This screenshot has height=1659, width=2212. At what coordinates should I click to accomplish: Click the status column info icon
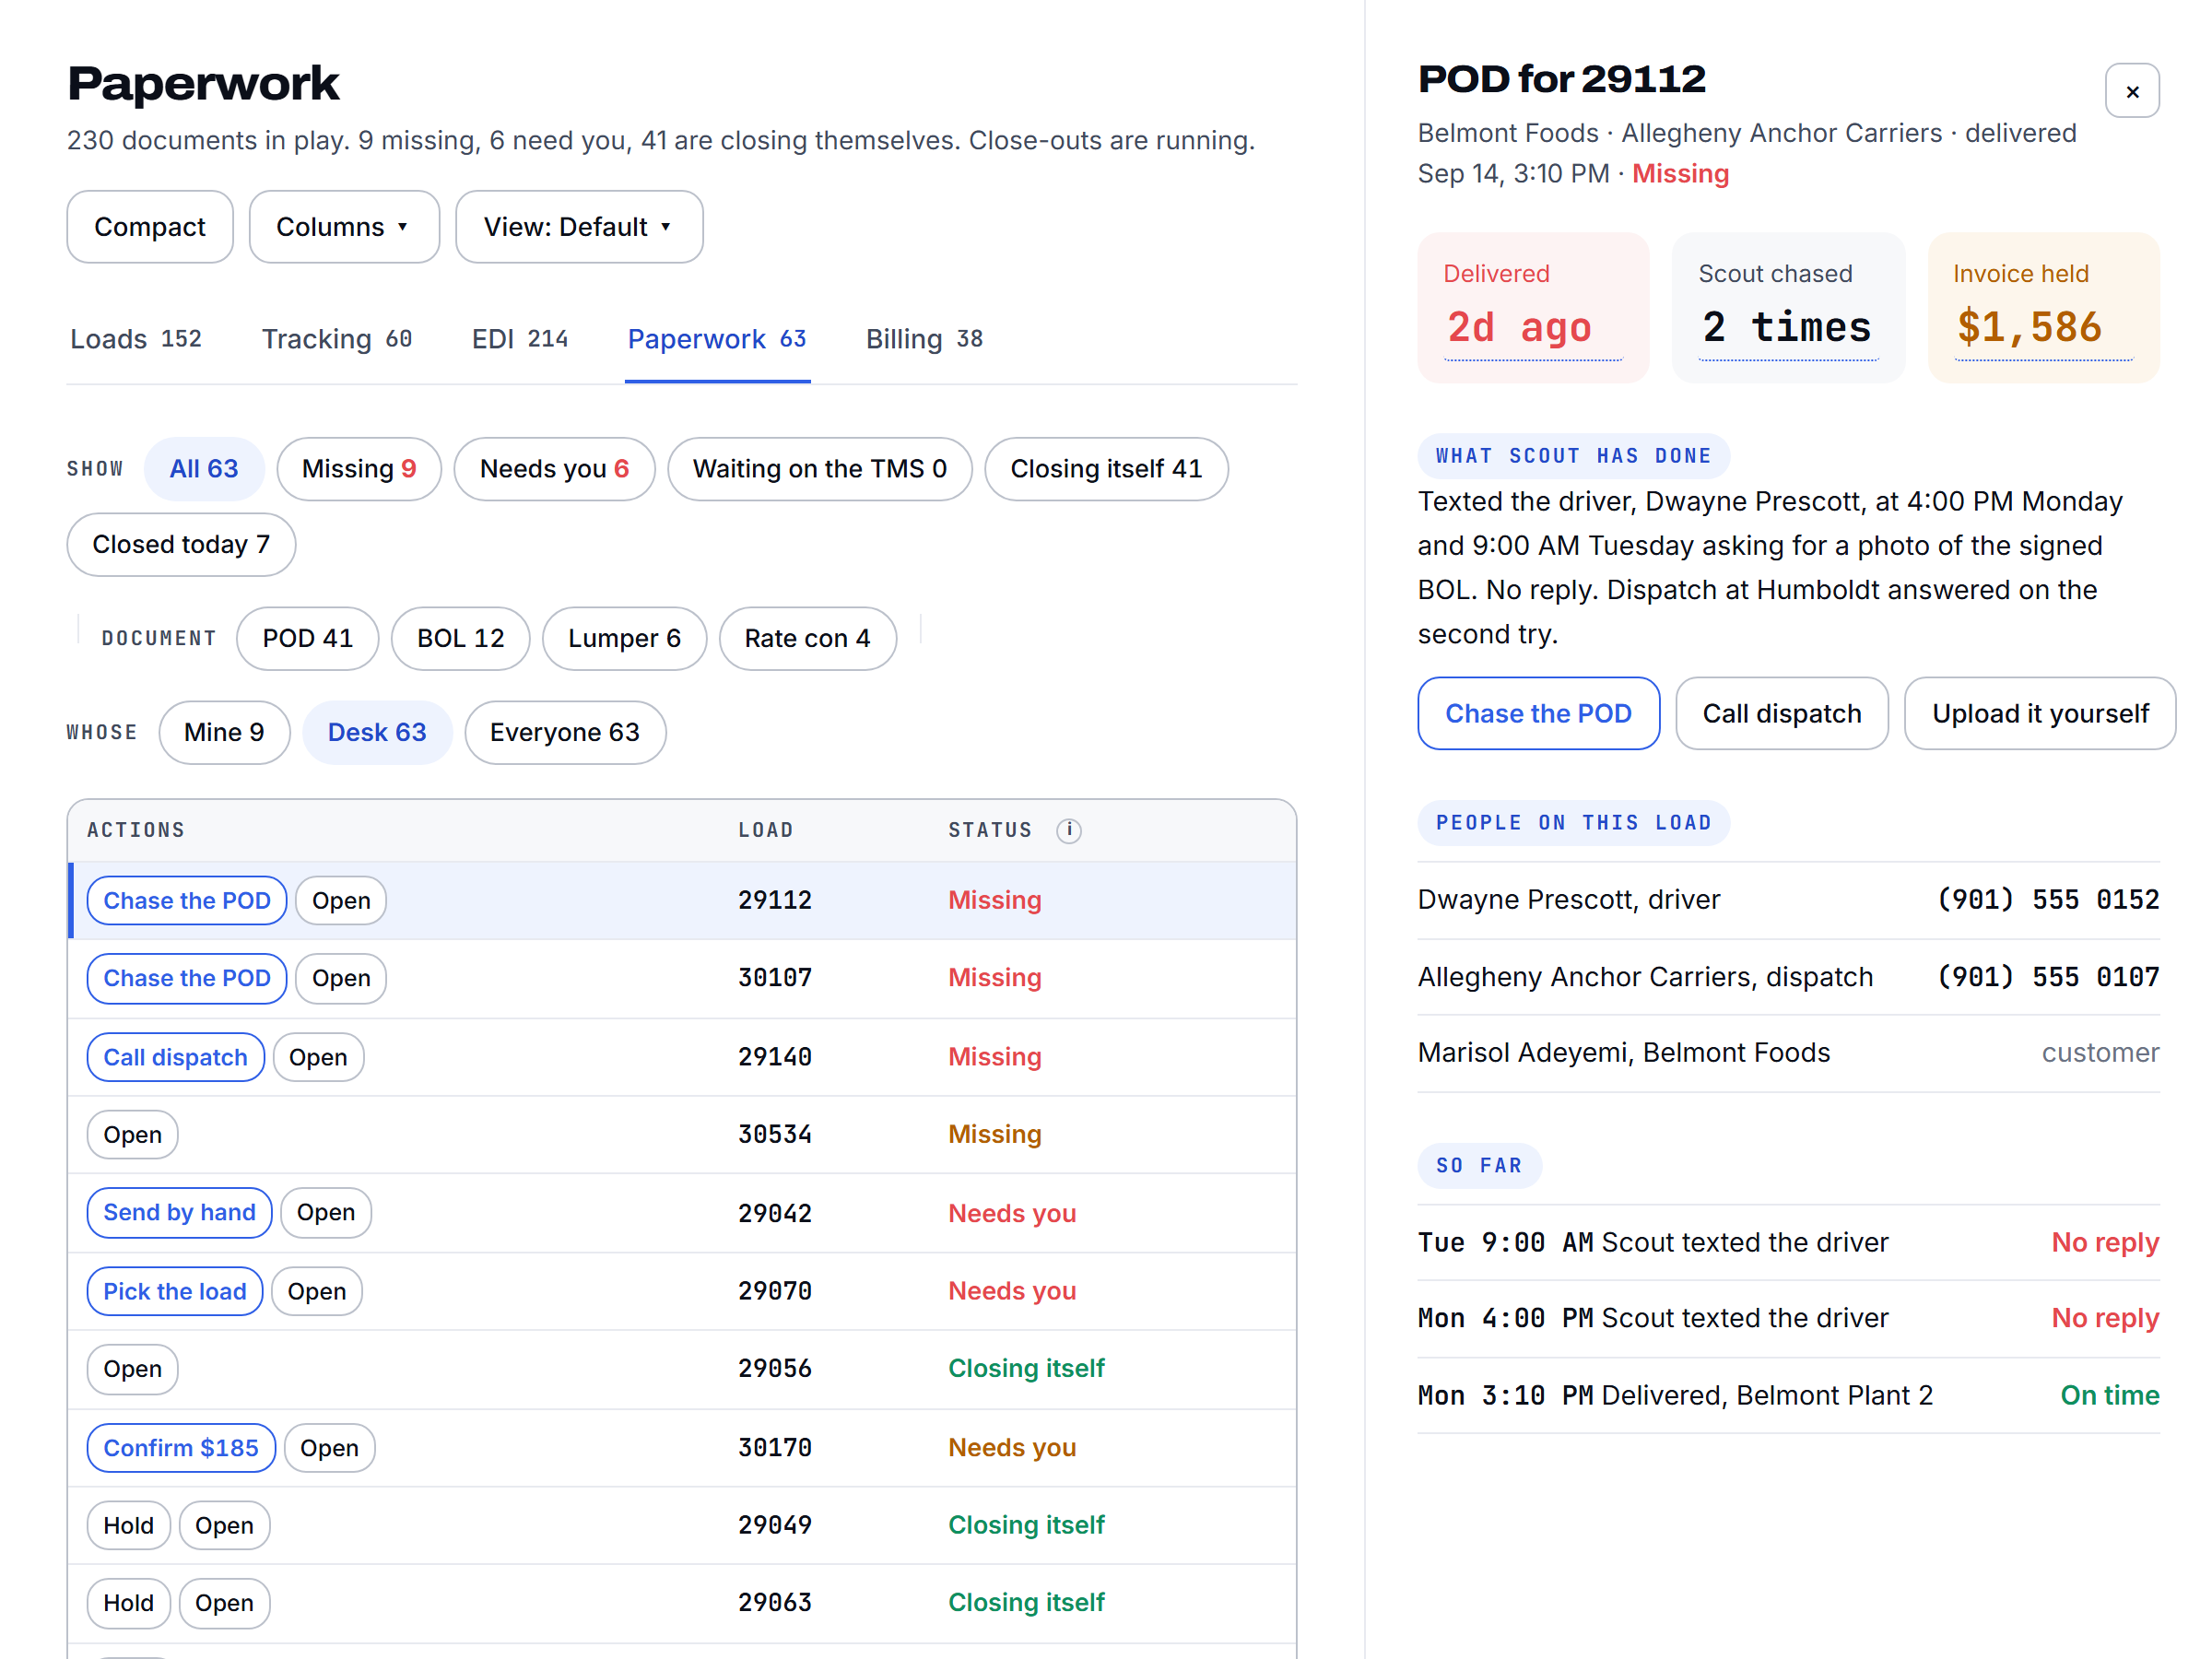(1068, 830)
